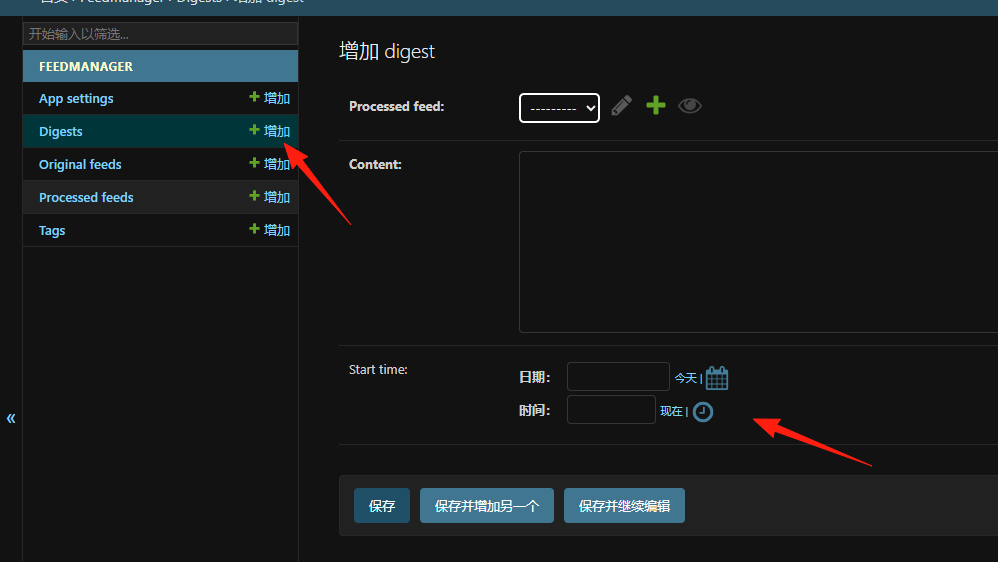This screenshot has height=562, width=998.
Task: Click inside the Content text area
Action: click(759, 242)
